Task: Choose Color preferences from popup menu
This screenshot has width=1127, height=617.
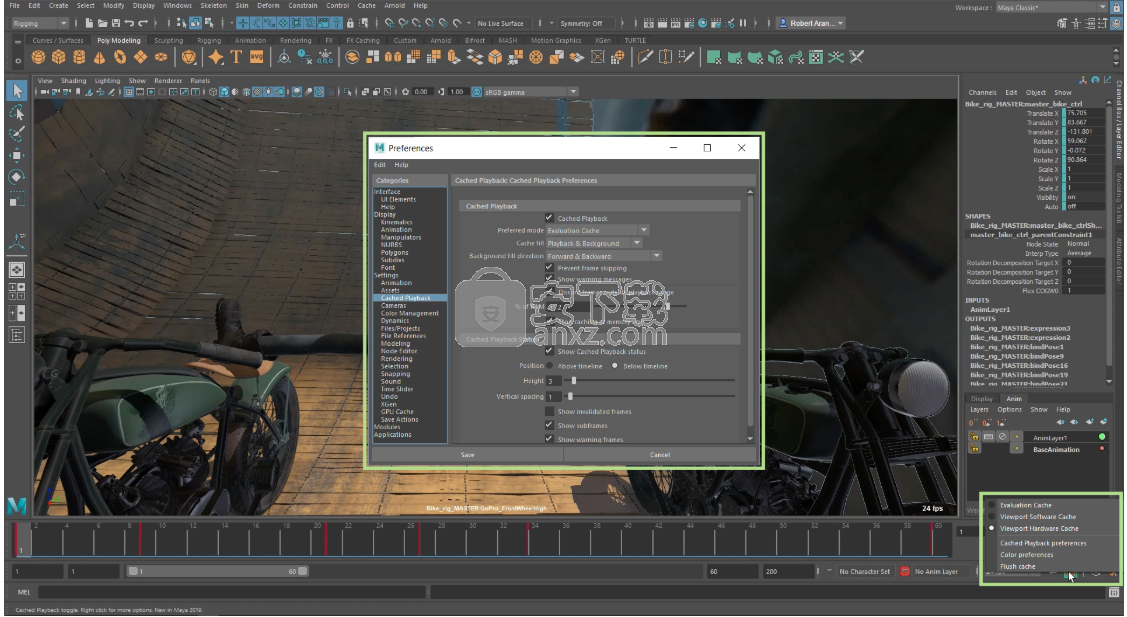Action: [x=1026, y=554]
